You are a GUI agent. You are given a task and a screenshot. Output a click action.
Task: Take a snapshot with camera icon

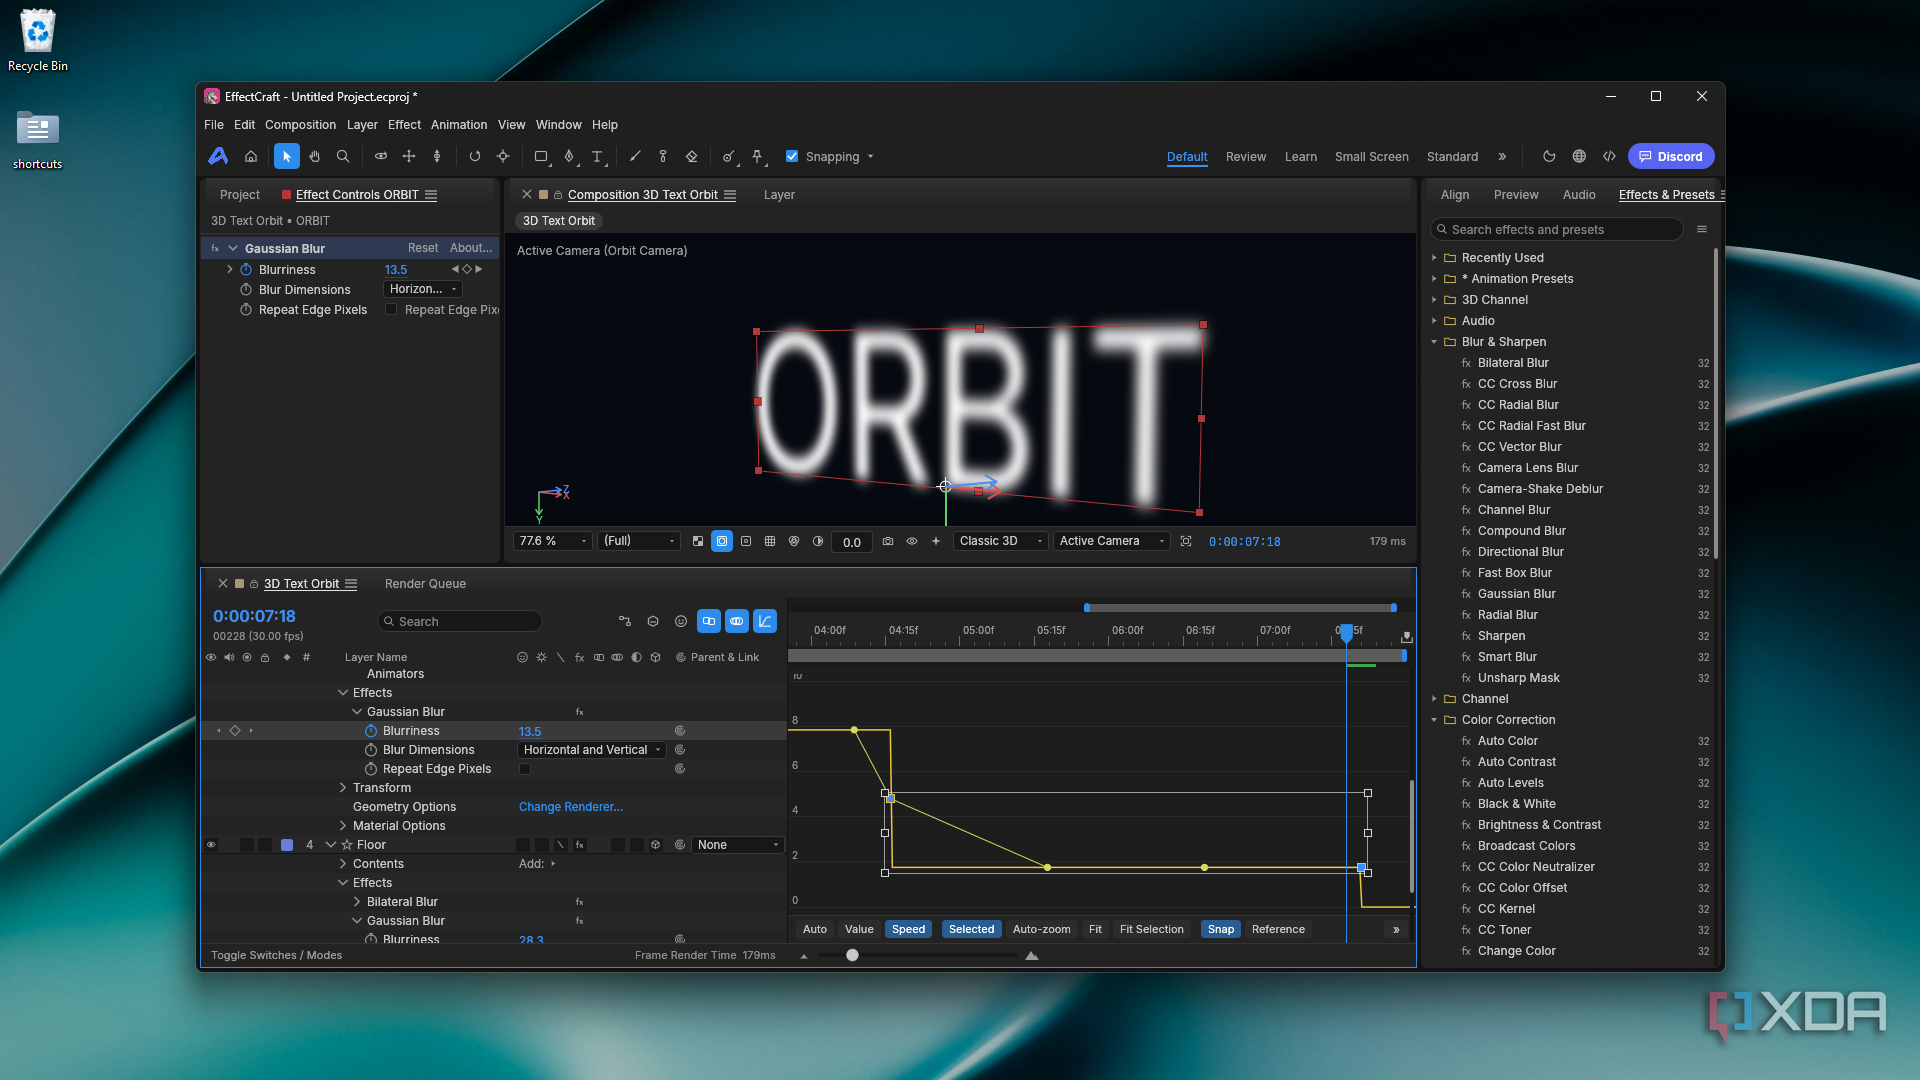pyautogui.click(x=888, y=541)
